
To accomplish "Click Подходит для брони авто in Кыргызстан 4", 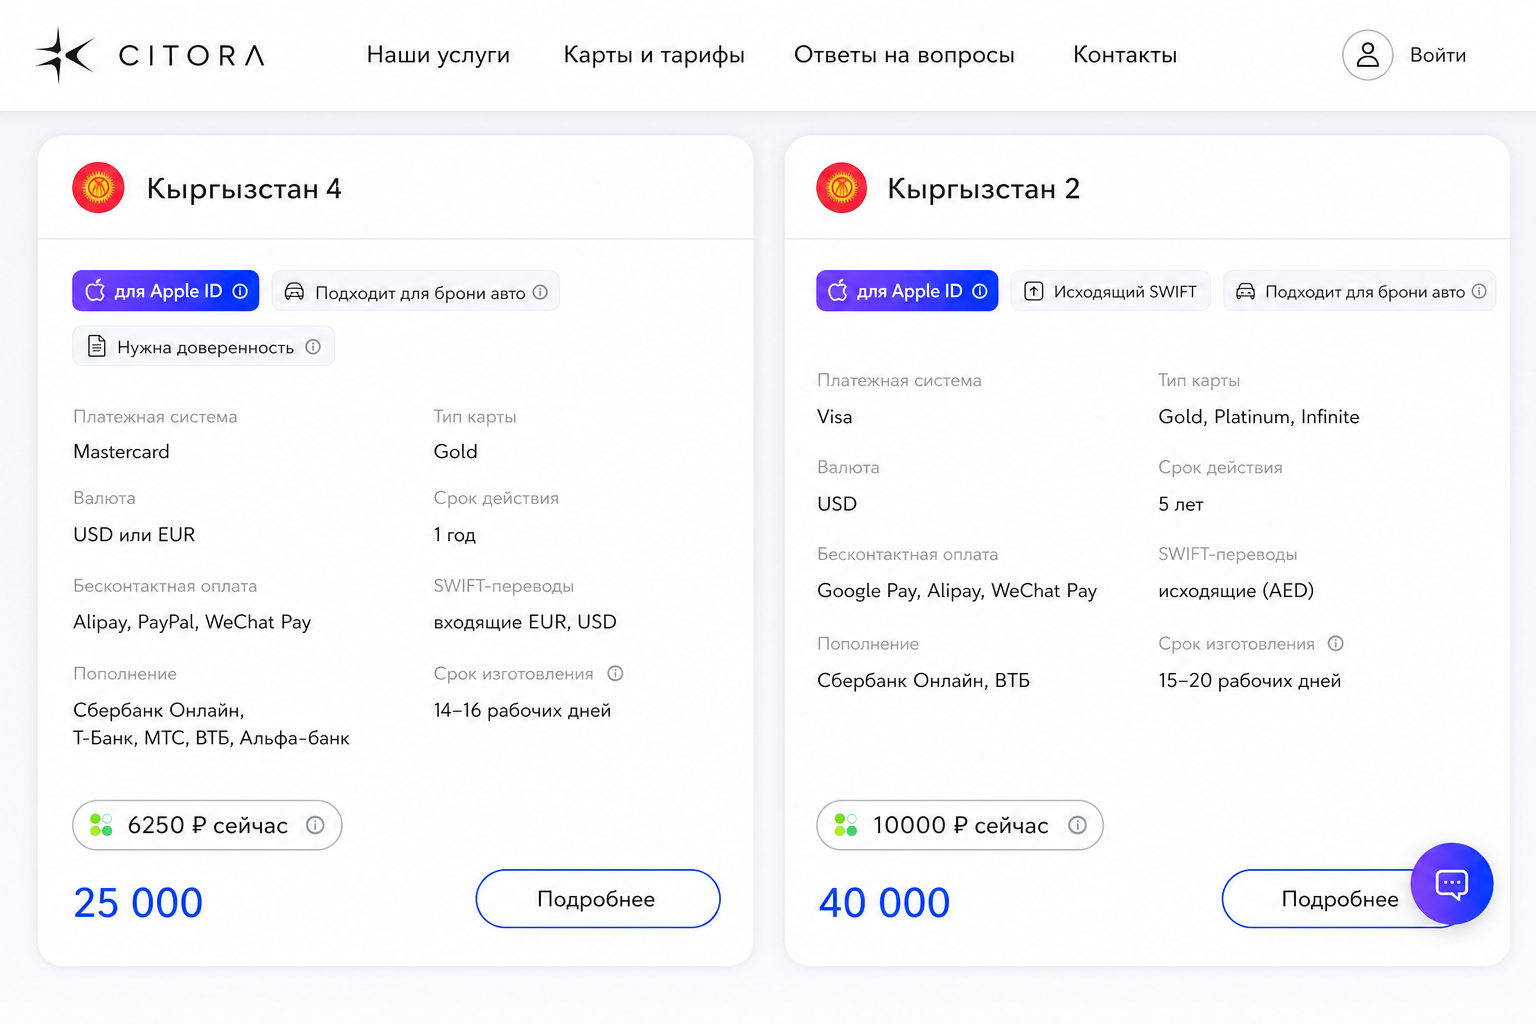I will coord(415,292).
